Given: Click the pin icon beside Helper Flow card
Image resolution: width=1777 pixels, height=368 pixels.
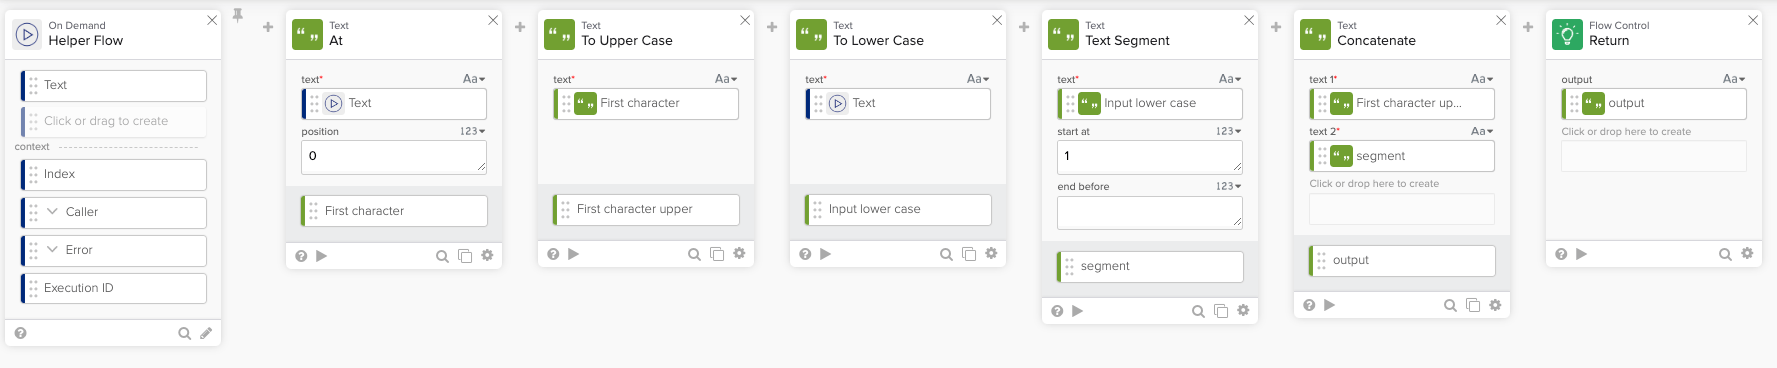Looking at the screenshot, I should [x=238, y=15].
